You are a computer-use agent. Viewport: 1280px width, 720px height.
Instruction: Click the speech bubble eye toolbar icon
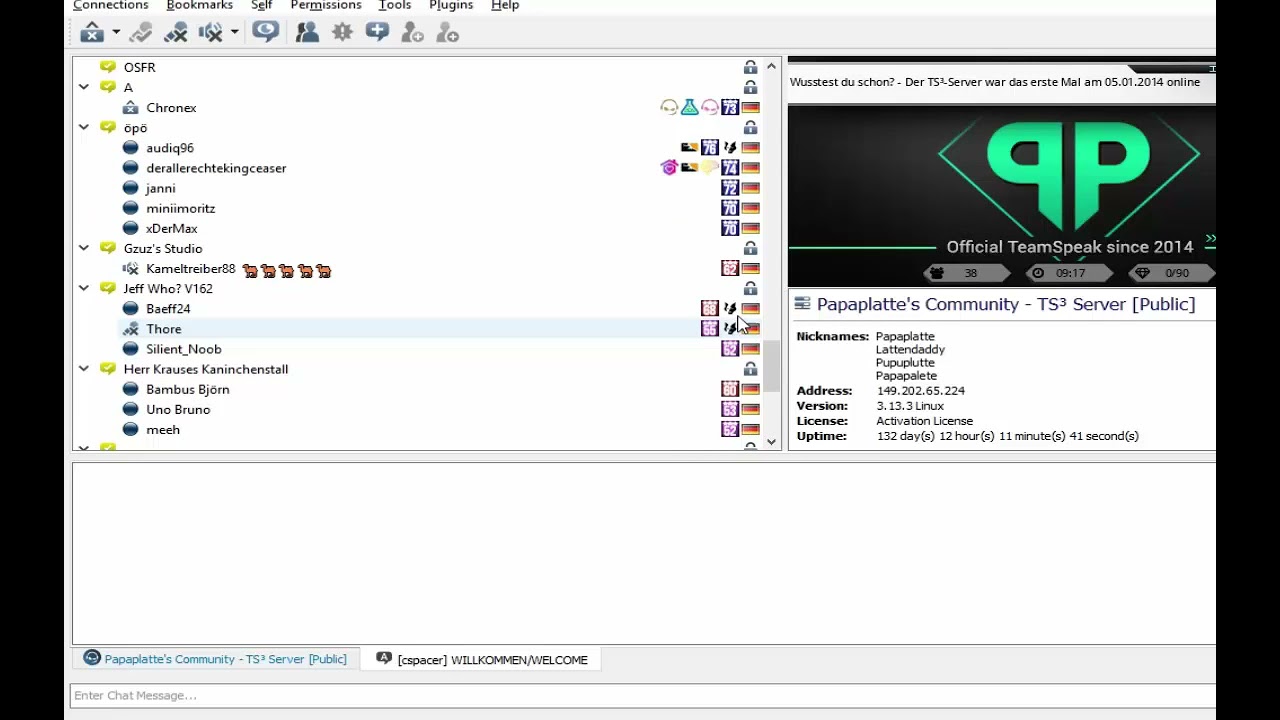point(265,33)
